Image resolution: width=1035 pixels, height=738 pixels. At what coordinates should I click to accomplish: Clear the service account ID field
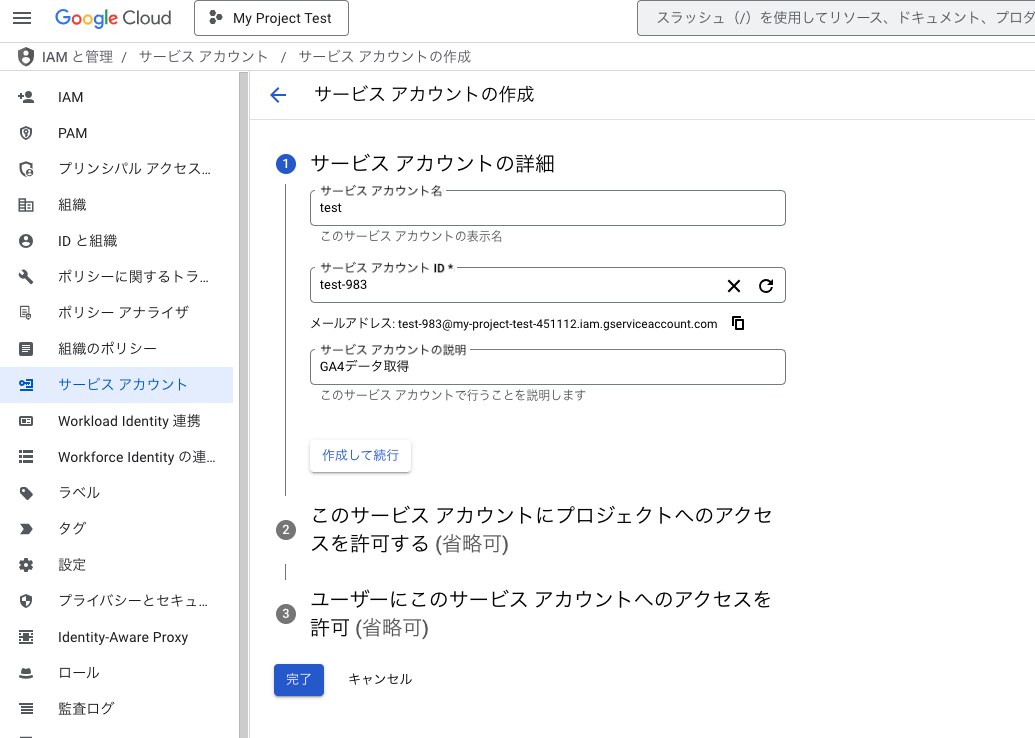coord(734,286)
